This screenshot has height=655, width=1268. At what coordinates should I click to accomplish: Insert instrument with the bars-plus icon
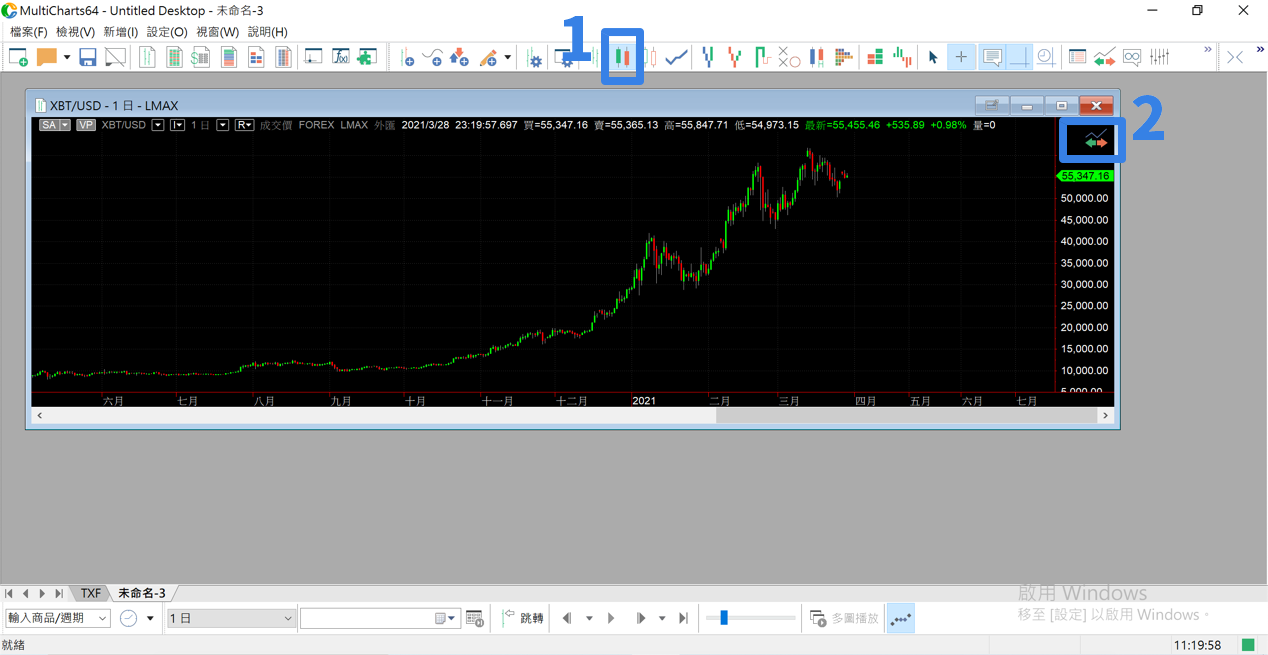pyautogui.click(x=407, y=57)
